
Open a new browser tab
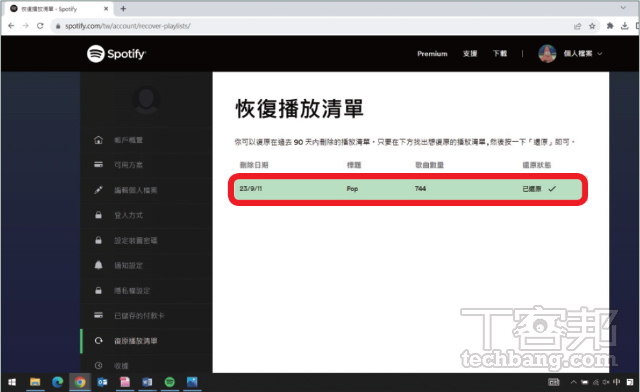coord(123,9)
